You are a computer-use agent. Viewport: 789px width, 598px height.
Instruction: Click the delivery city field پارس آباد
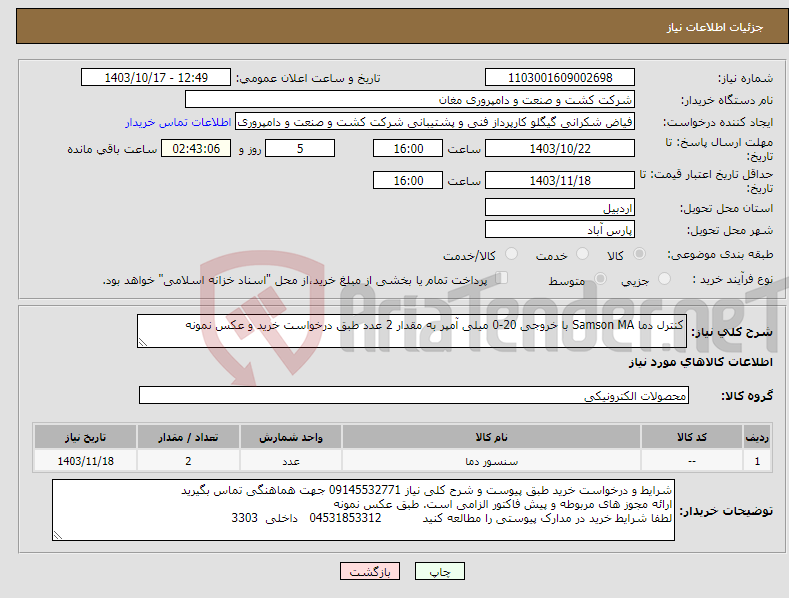(560, 230)
